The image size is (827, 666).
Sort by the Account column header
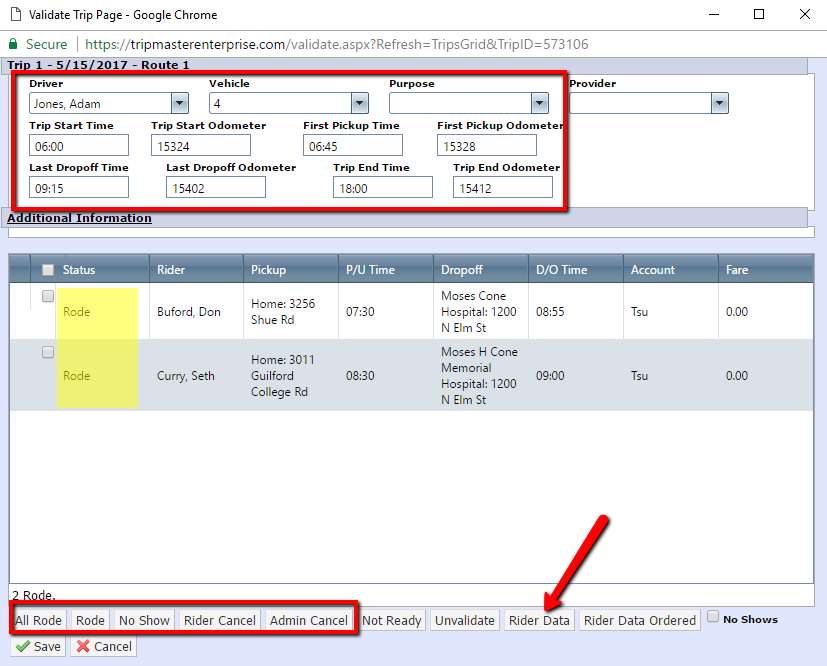653,270
